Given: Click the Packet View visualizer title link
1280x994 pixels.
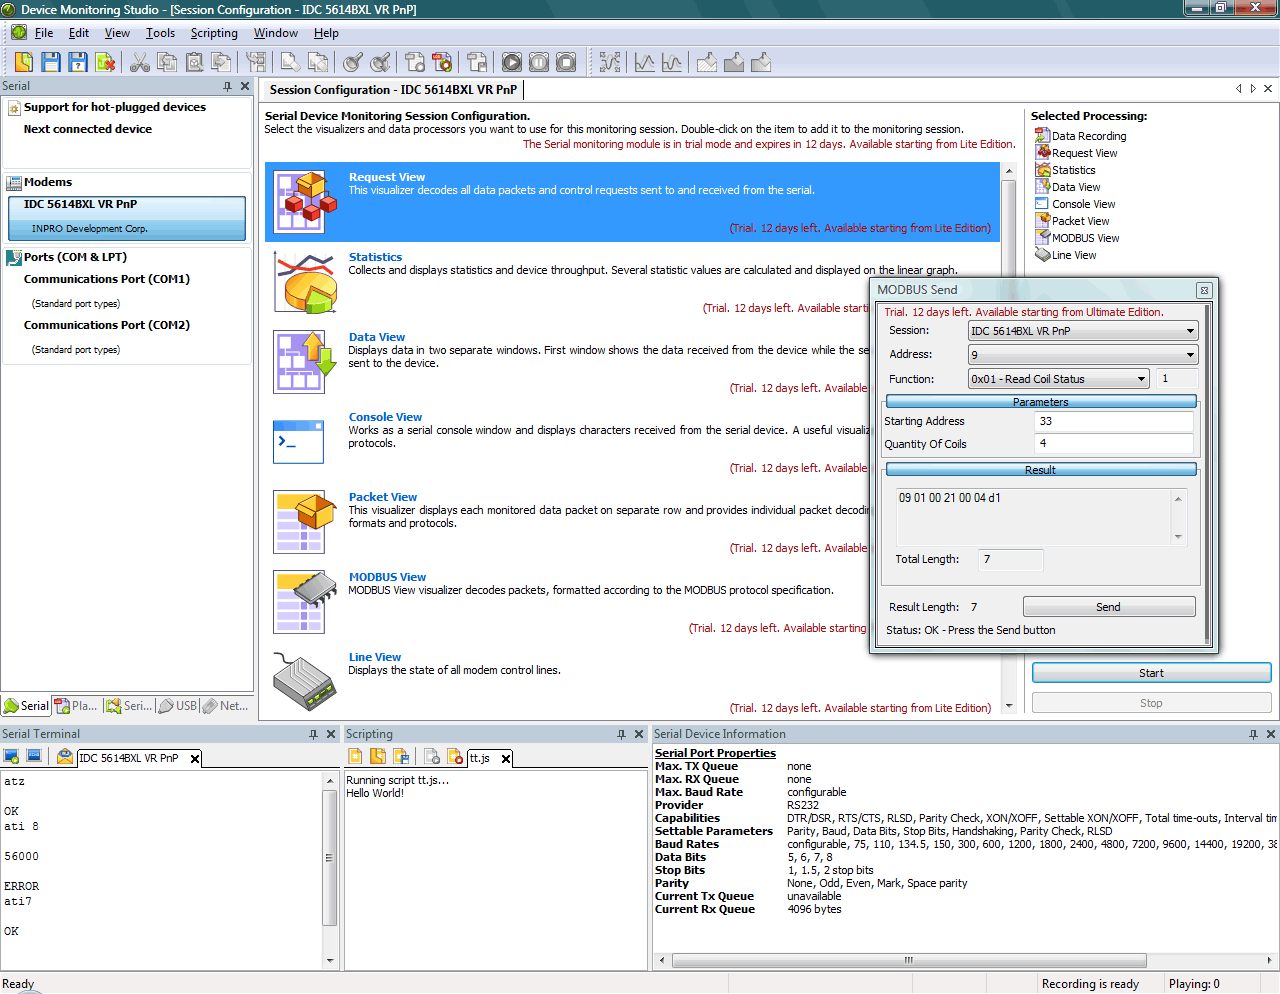Looking at the screenshot, I should point(383,497).
